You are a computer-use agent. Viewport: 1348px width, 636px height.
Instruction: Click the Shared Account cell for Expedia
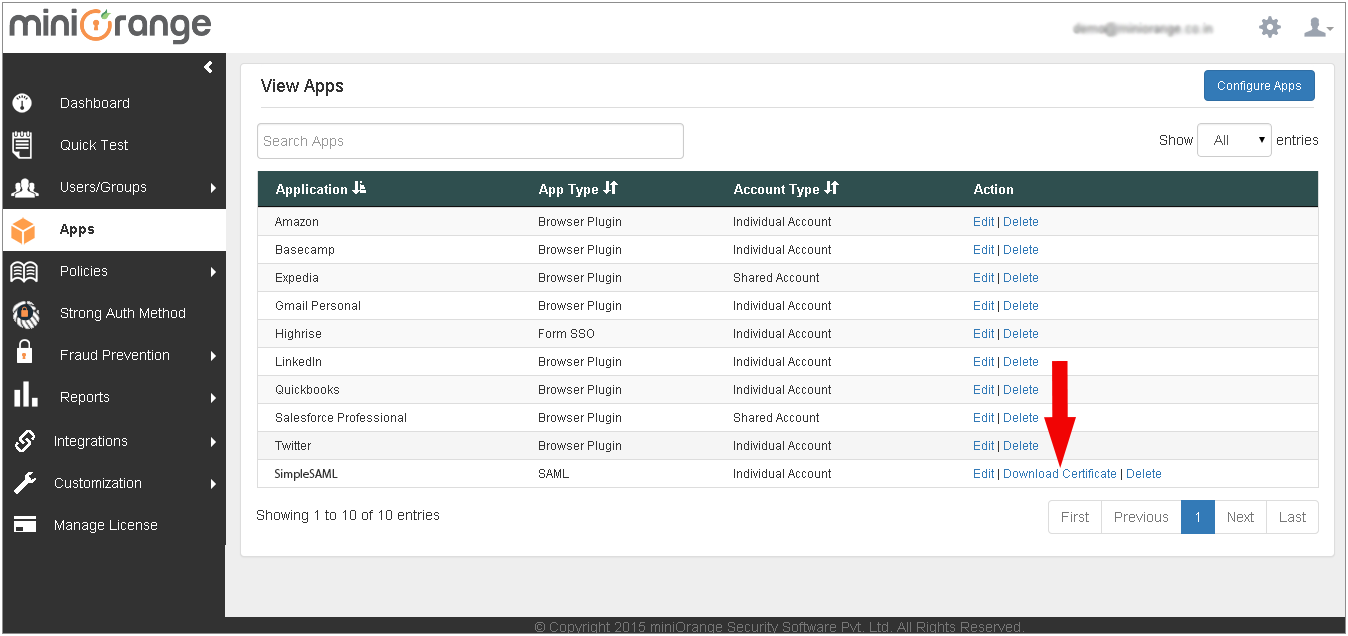776,278
